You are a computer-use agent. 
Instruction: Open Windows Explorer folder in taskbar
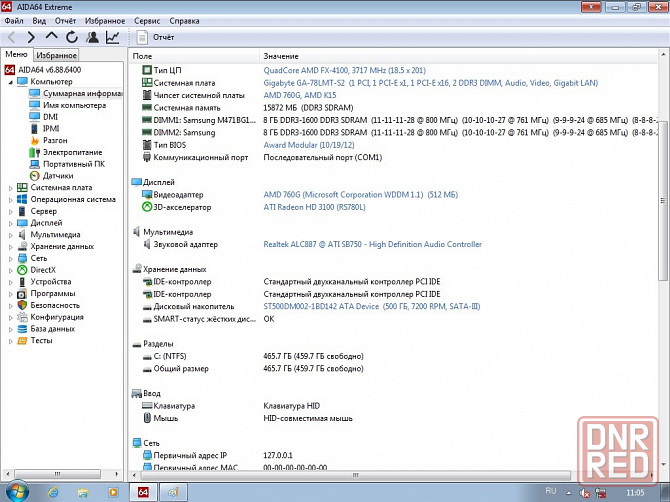pyautogui.click(x=83, y=493)
